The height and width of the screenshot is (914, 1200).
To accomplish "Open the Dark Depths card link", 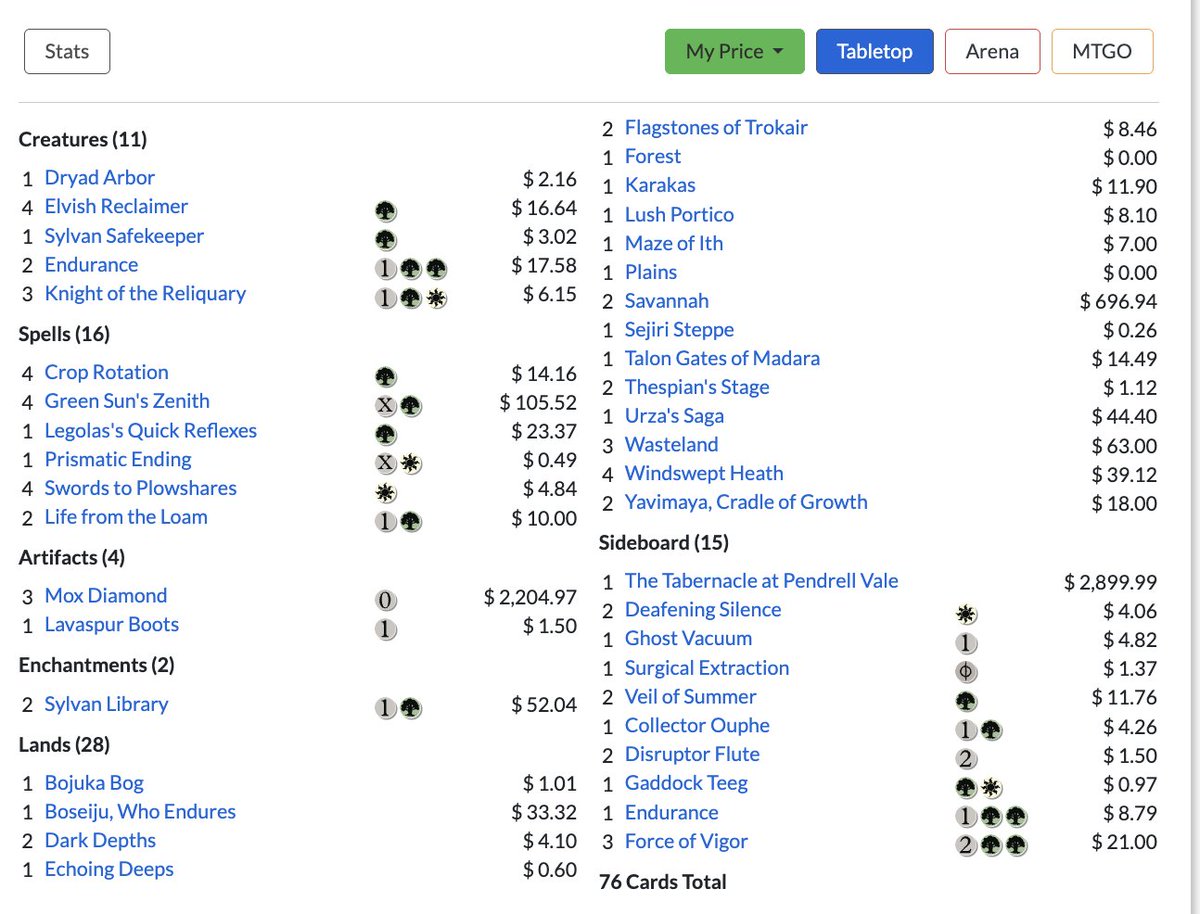I will [100, 840].
